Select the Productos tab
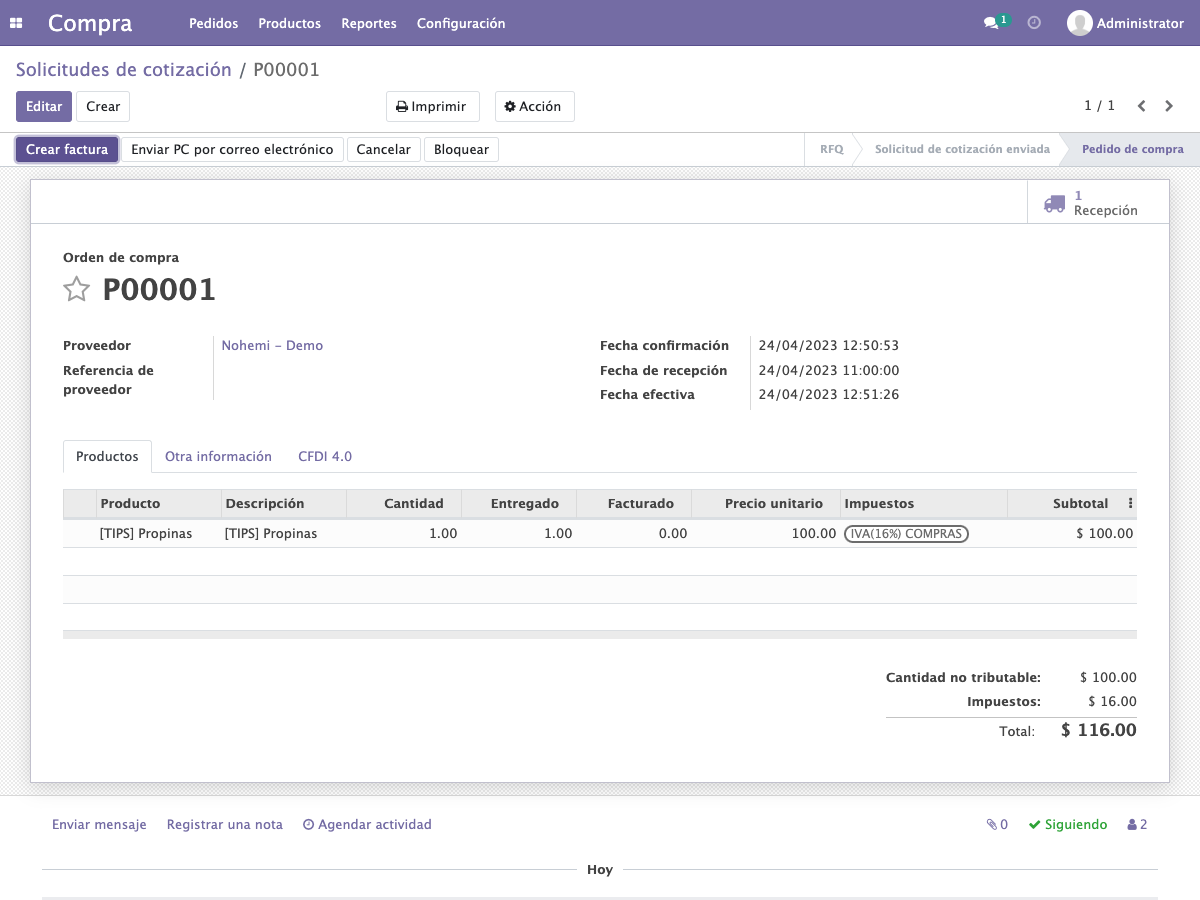Screen dimensions: 1200x900 [x=107, y=456]
